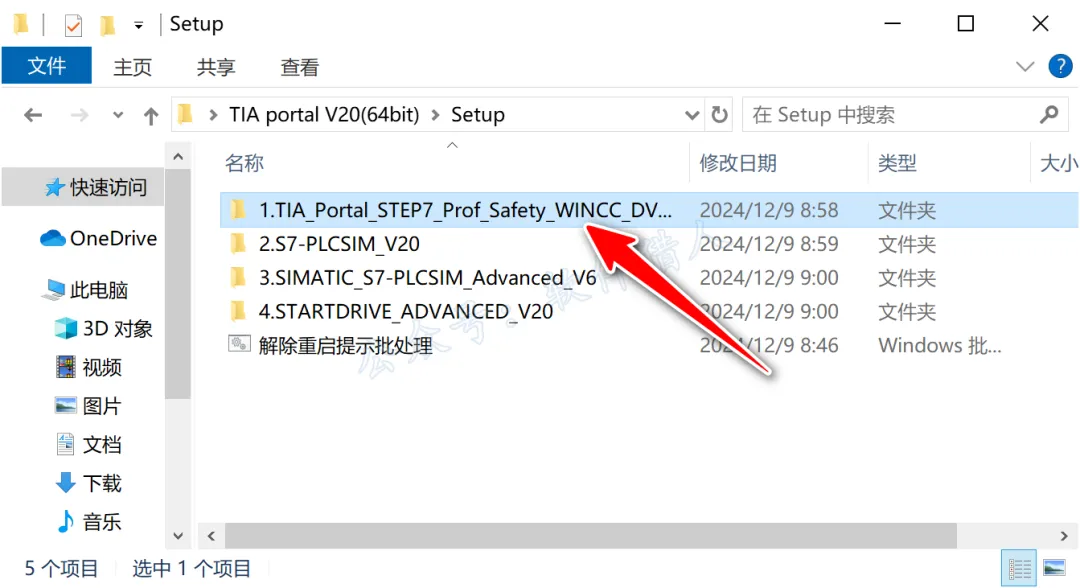This screenshot has width=1080, height=588.
Task: Click TIA portal V20(64bit) breadcrumb
Action: pos(324,114)
